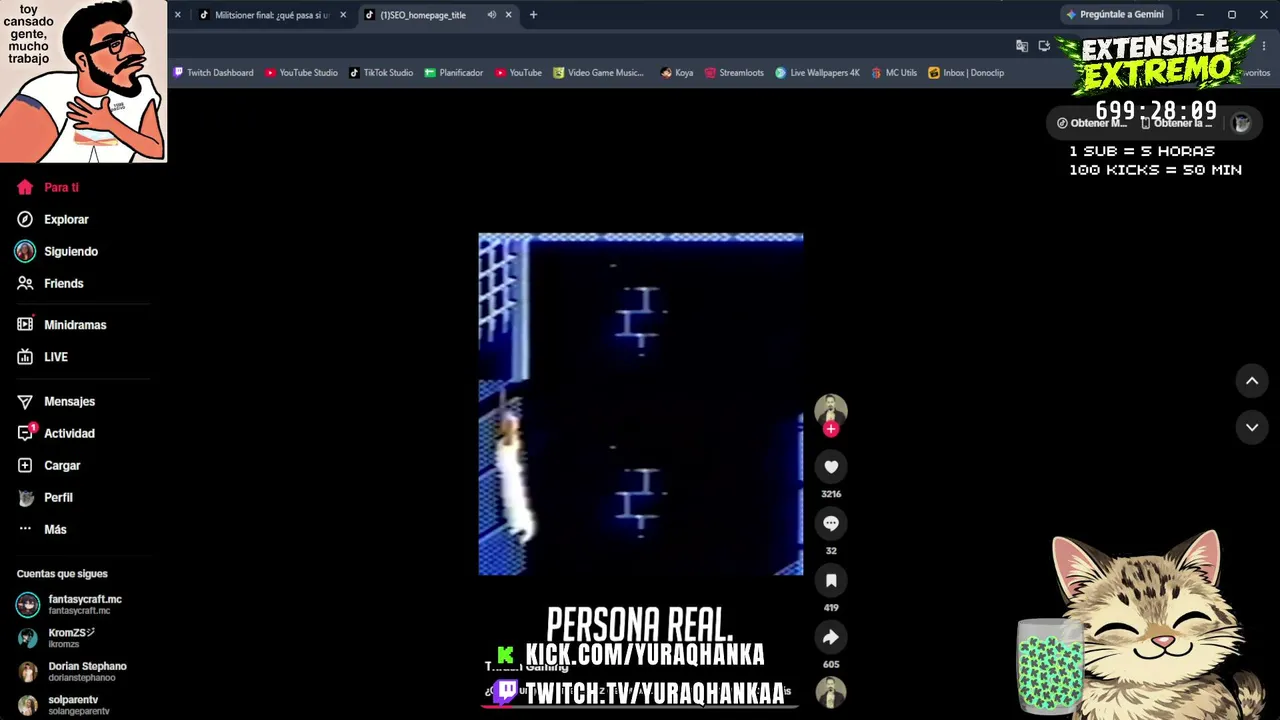This screenshot has width=1280, height=720.
Task: Open the Streamloots bookmark
Action: pyautogui.click(x=734, y=73)
